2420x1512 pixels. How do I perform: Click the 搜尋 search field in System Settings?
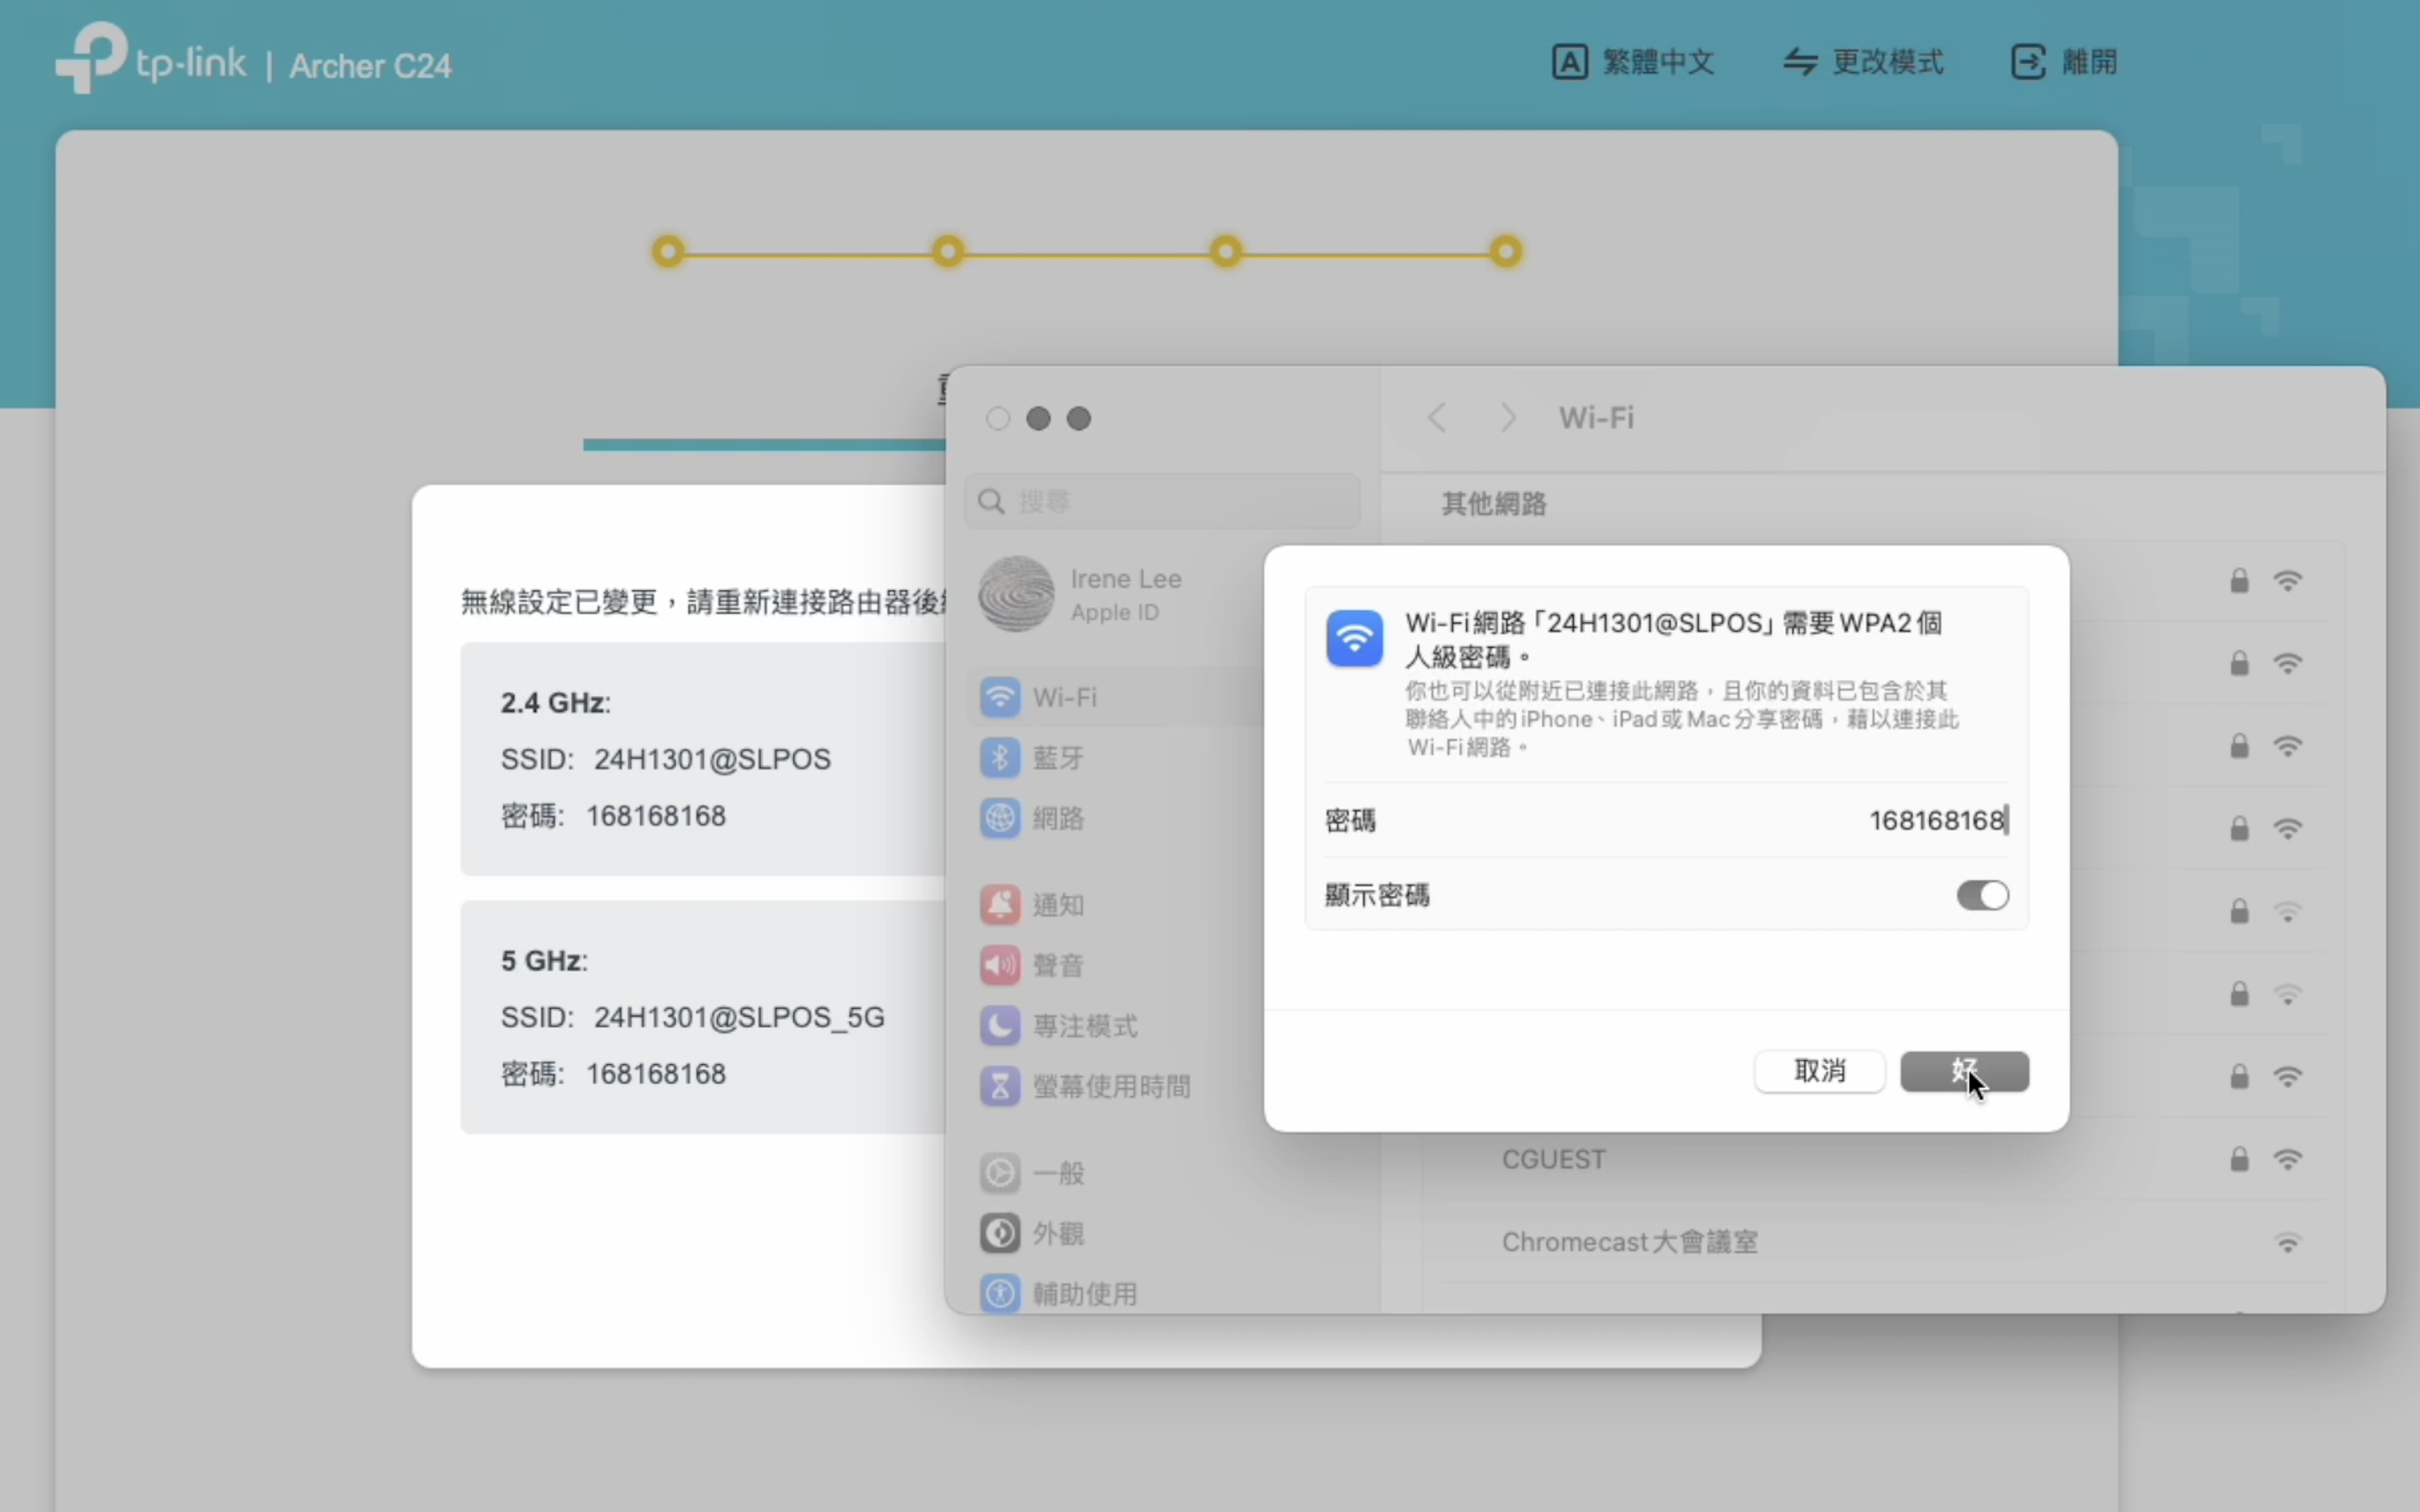pyautogui.click(x=1162, y=501)
